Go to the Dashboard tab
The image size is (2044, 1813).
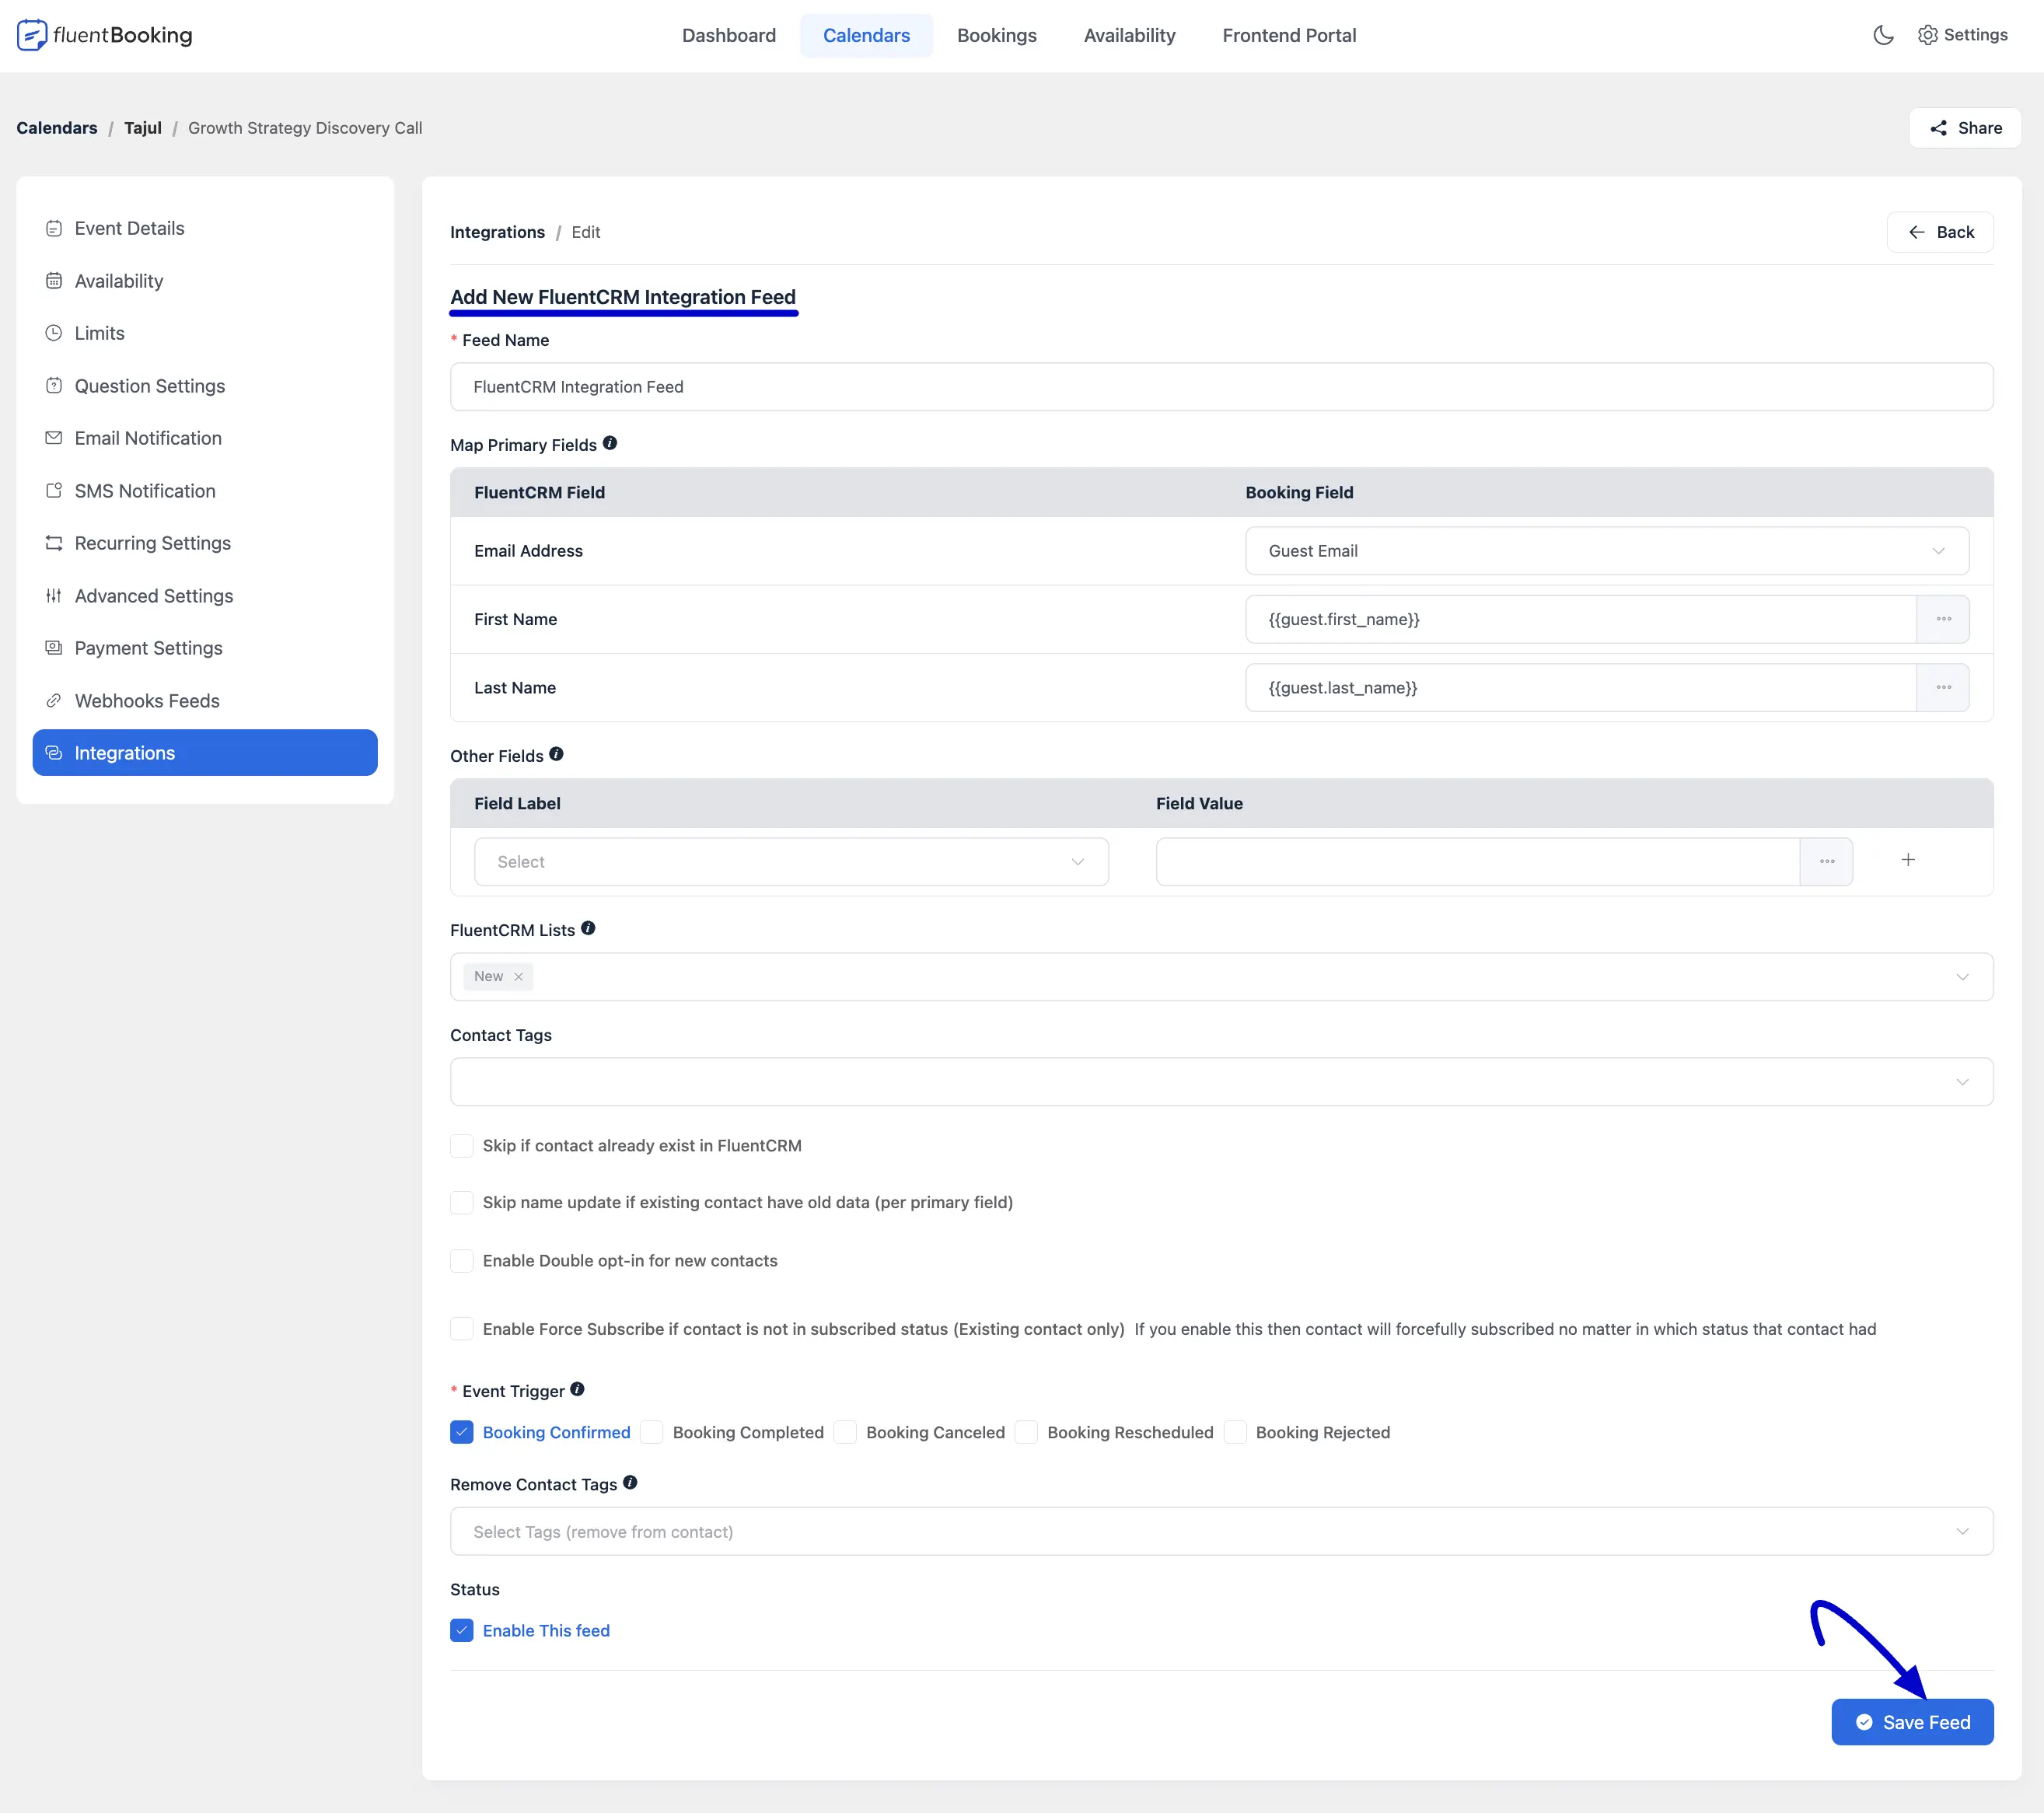729,36
